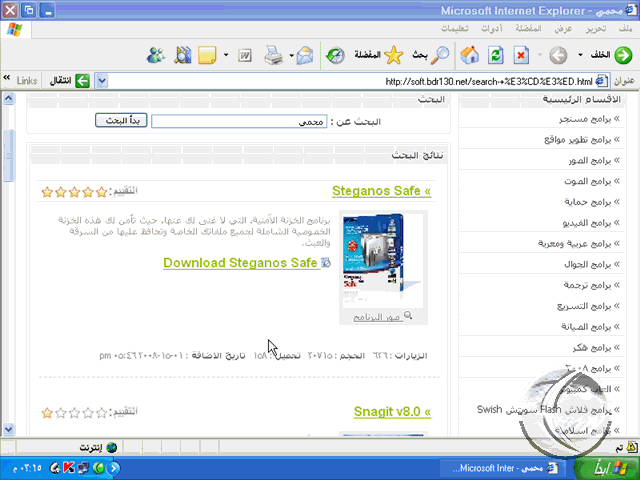Click the warning icon in status bar
640x480 pixels.
(x=632, y=447)
